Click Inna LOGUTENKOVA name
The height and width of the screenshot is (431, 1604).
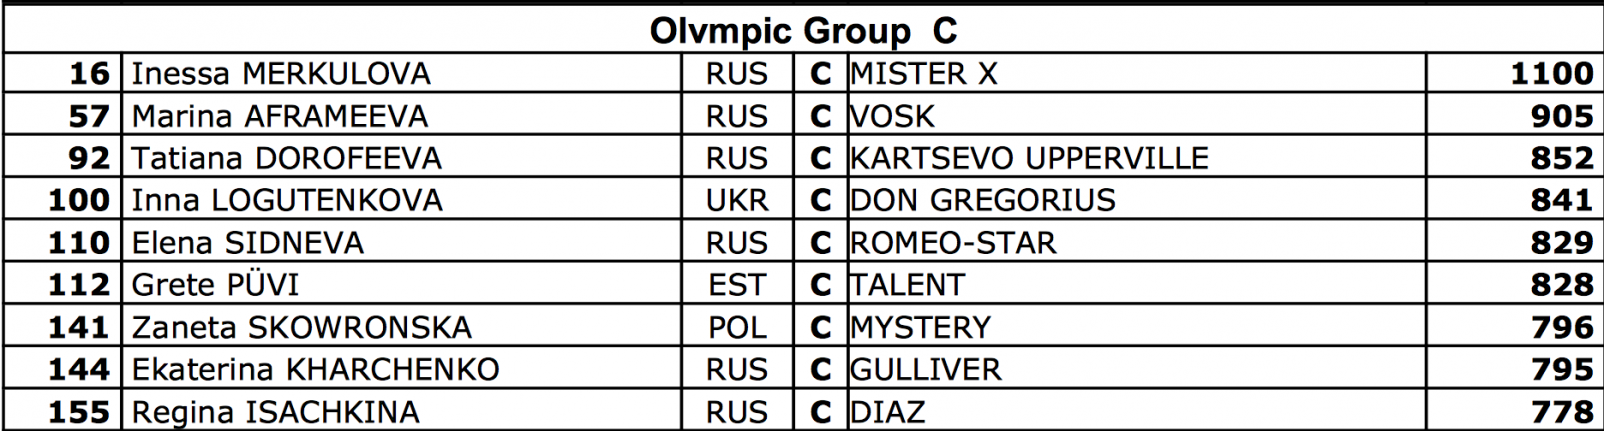pos(287,201)
